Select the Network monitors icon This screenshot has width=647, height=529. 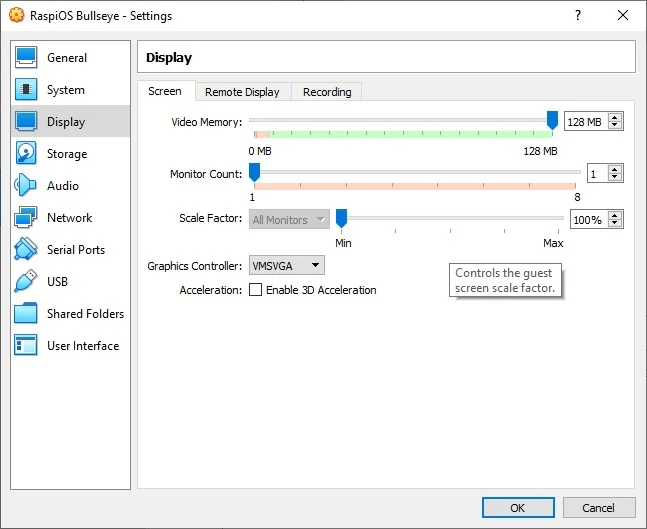point(26,217)
